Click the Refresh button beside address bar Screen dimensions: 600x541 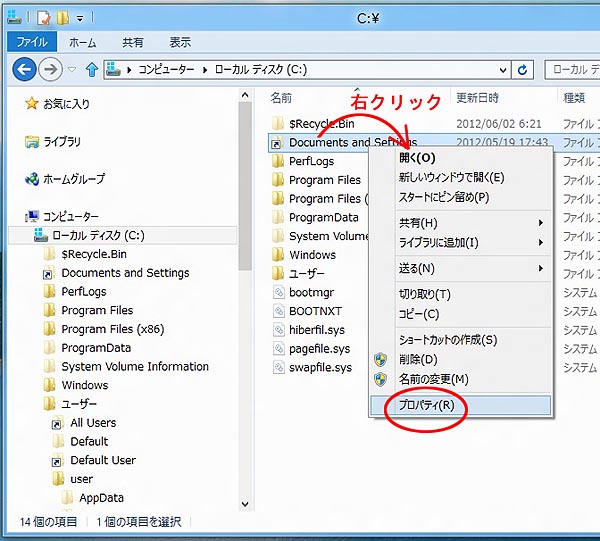[522, 70]
